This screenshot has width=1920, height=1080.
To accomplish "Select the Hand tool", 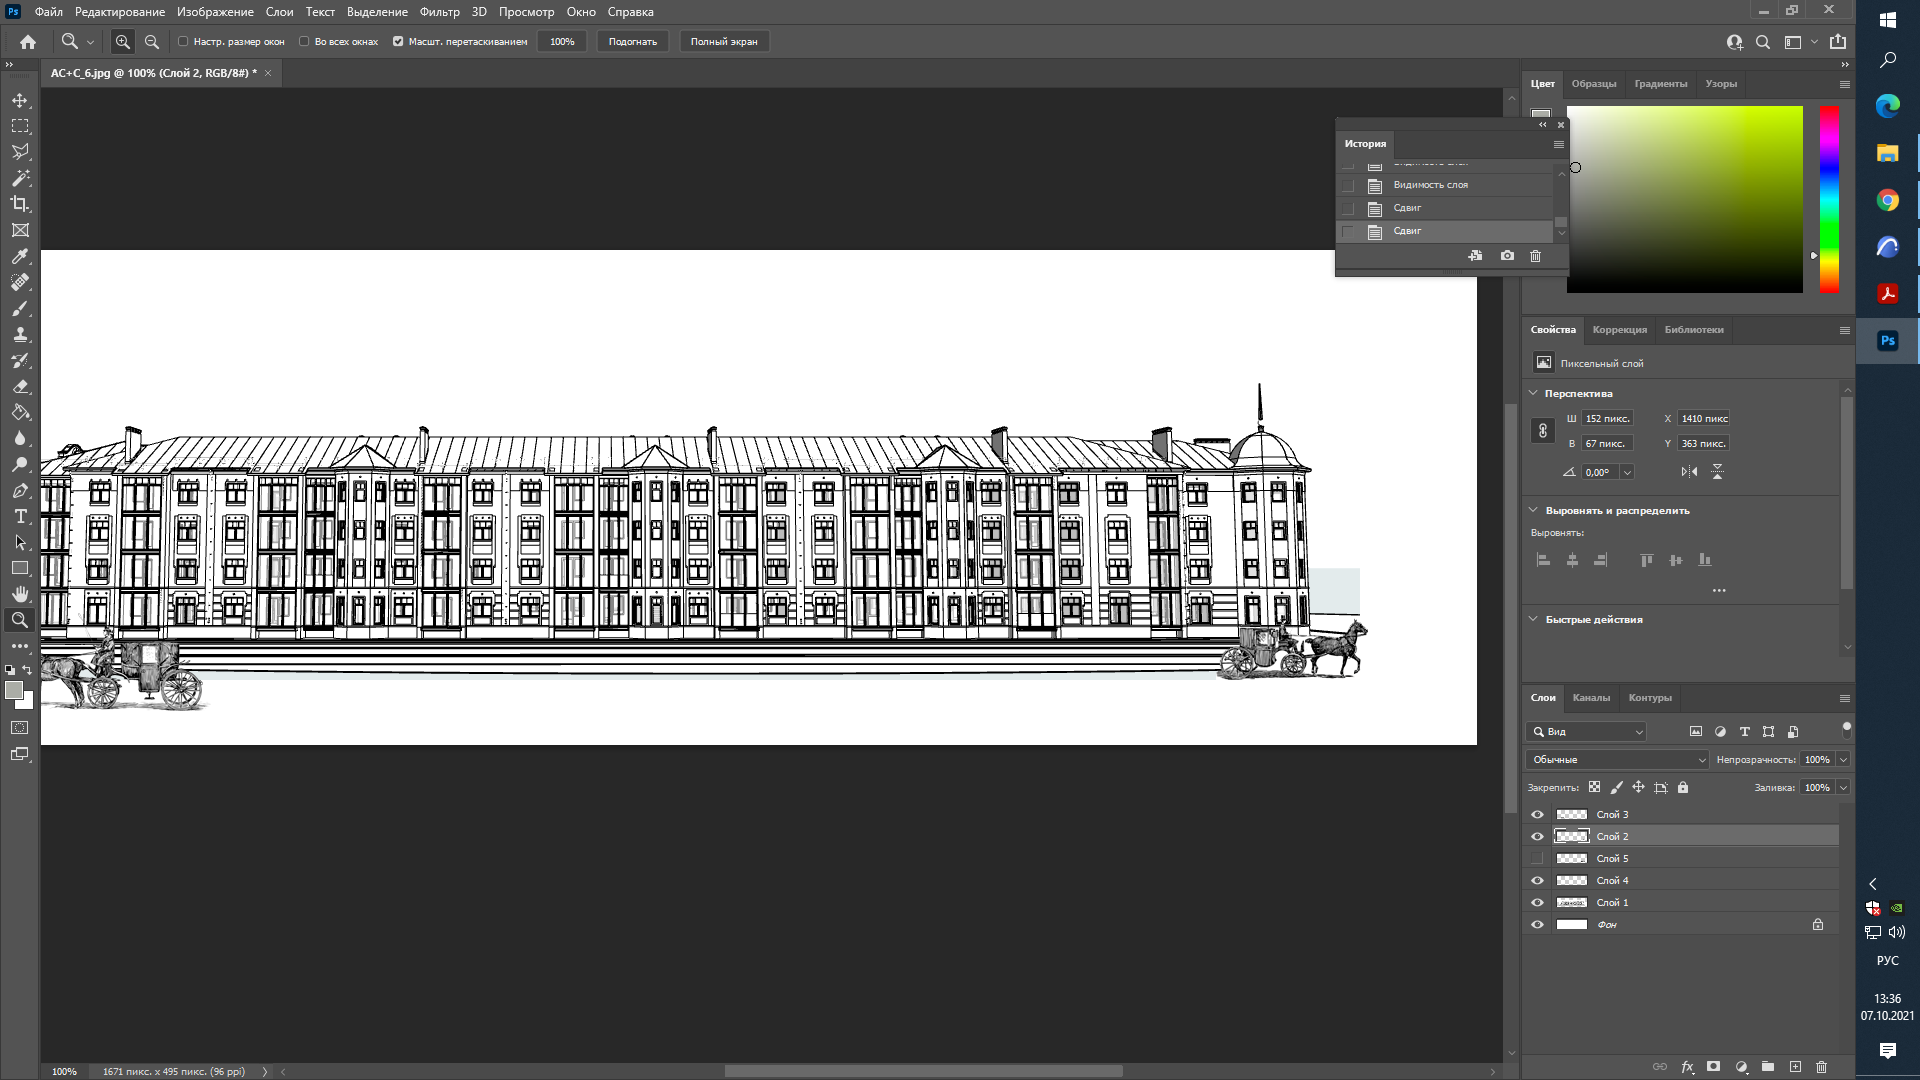I will (x=20, y=594).
